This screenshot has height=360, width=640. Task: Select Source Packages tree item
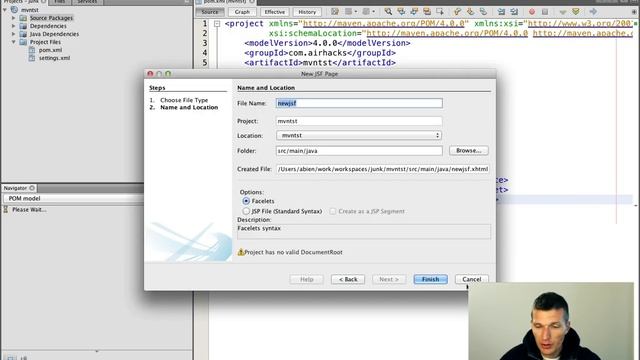[51, 18]
